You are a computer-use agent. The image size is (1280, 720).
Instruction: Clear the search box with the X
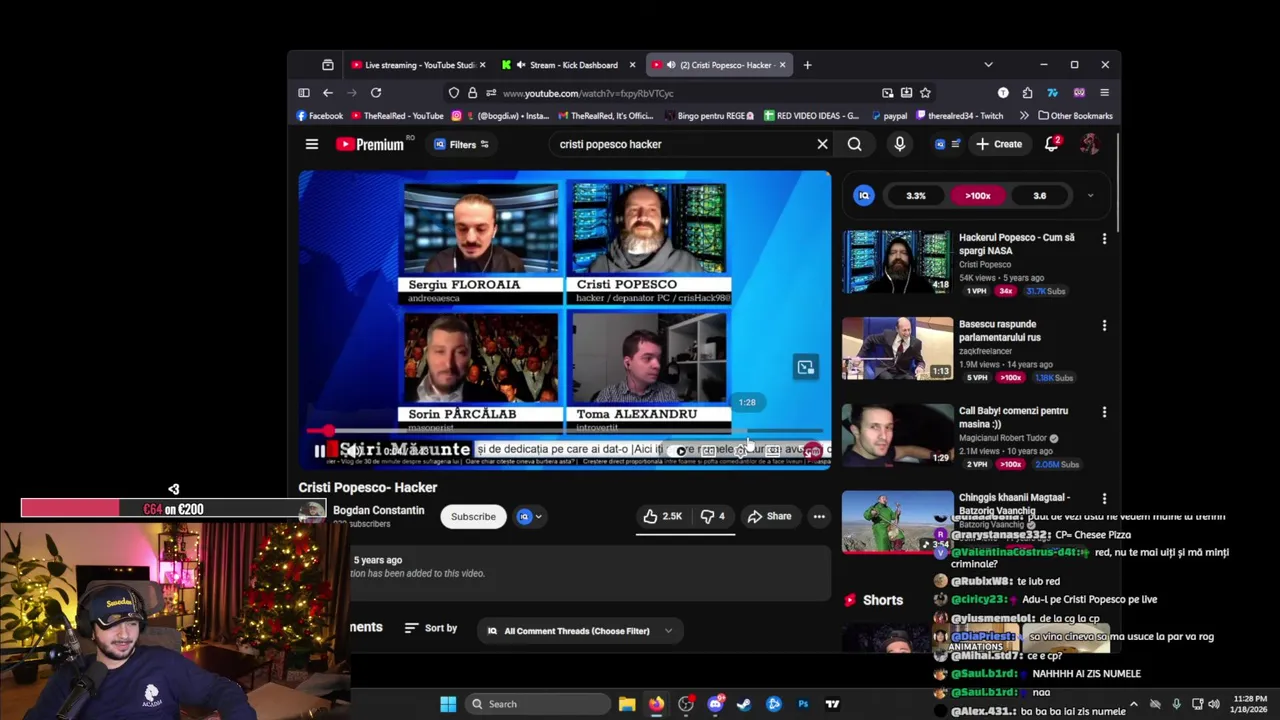coord(822,144)
